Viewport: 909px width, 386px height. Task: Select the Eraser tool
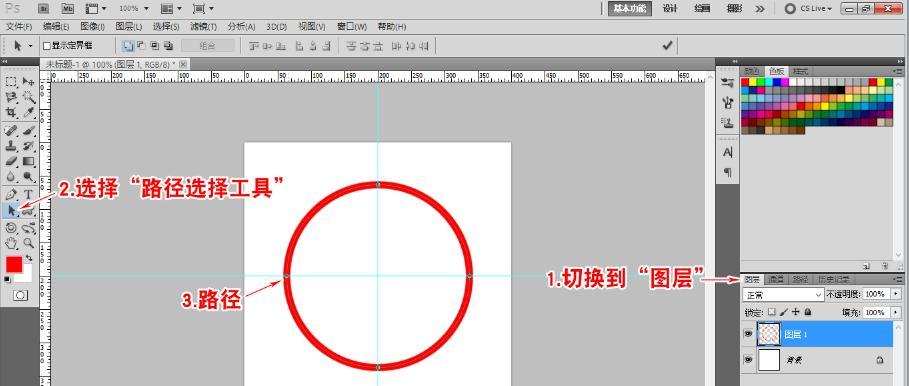pyautogui.click(x=11, y=161)
